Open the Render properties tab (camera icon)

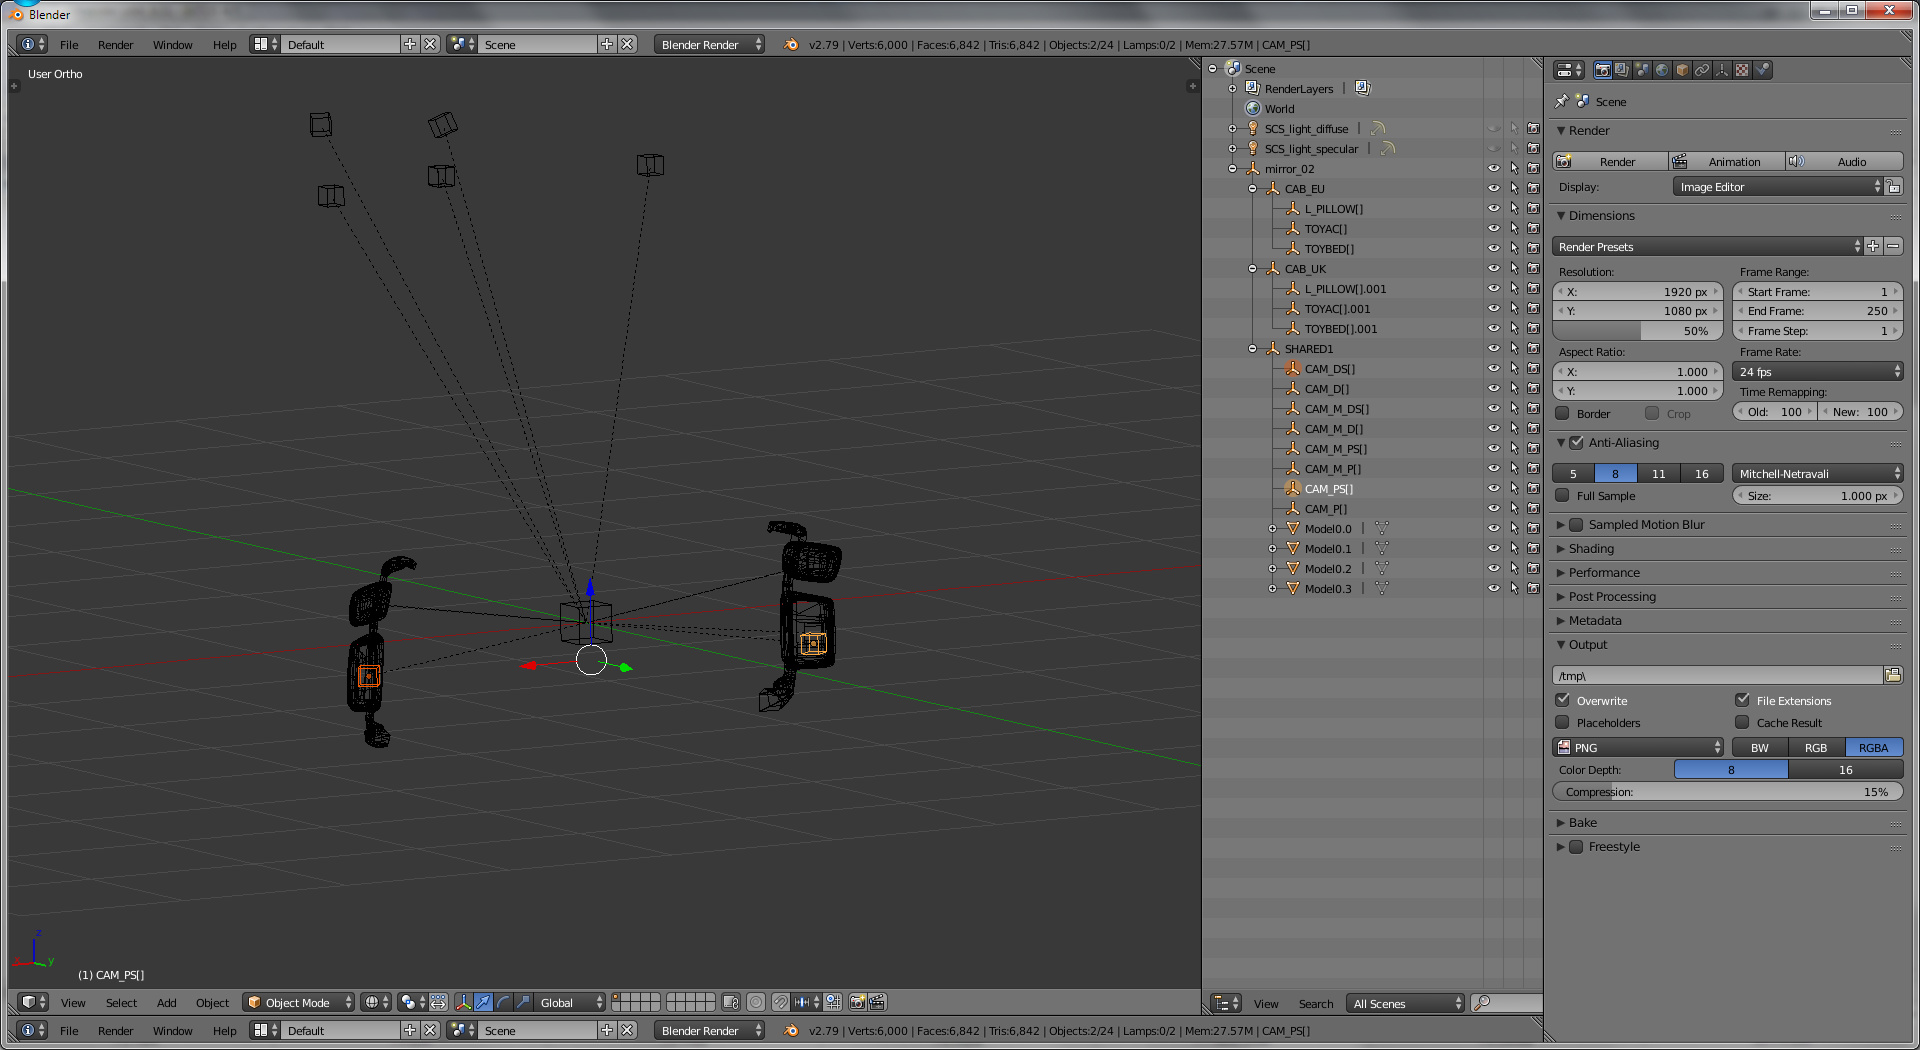(1602, 70)
